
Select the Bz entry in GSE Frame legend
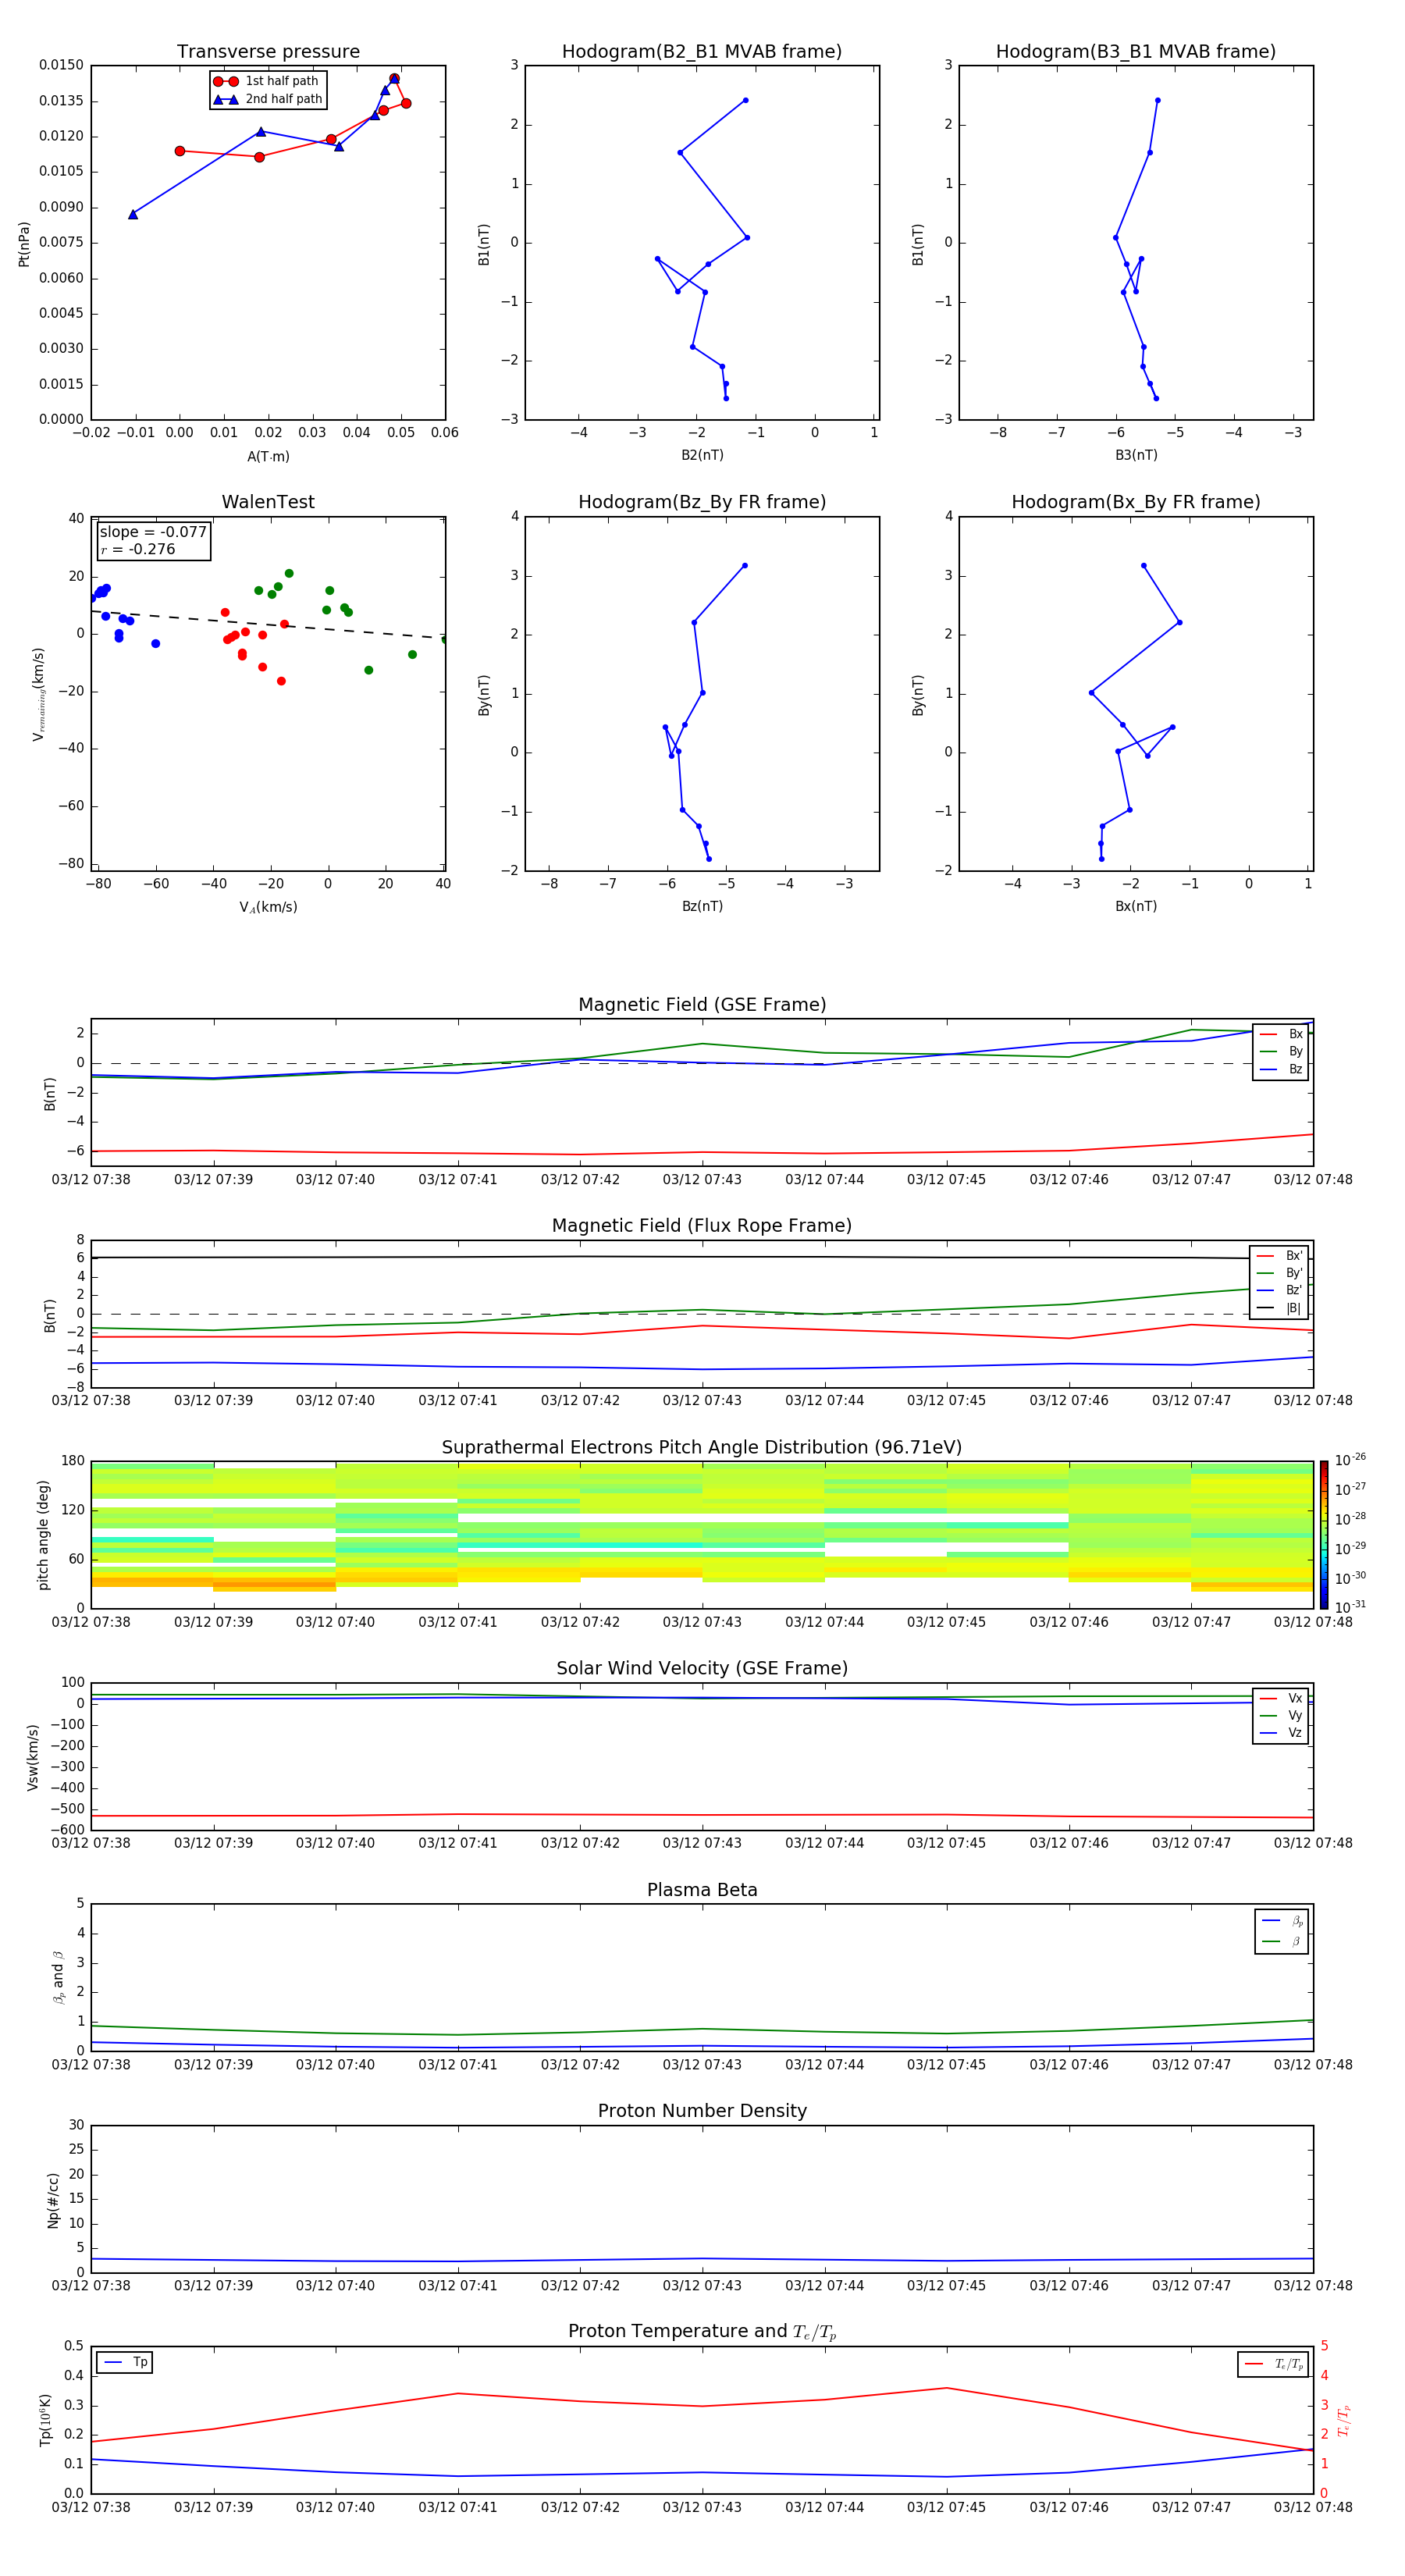point(1281,1069)
